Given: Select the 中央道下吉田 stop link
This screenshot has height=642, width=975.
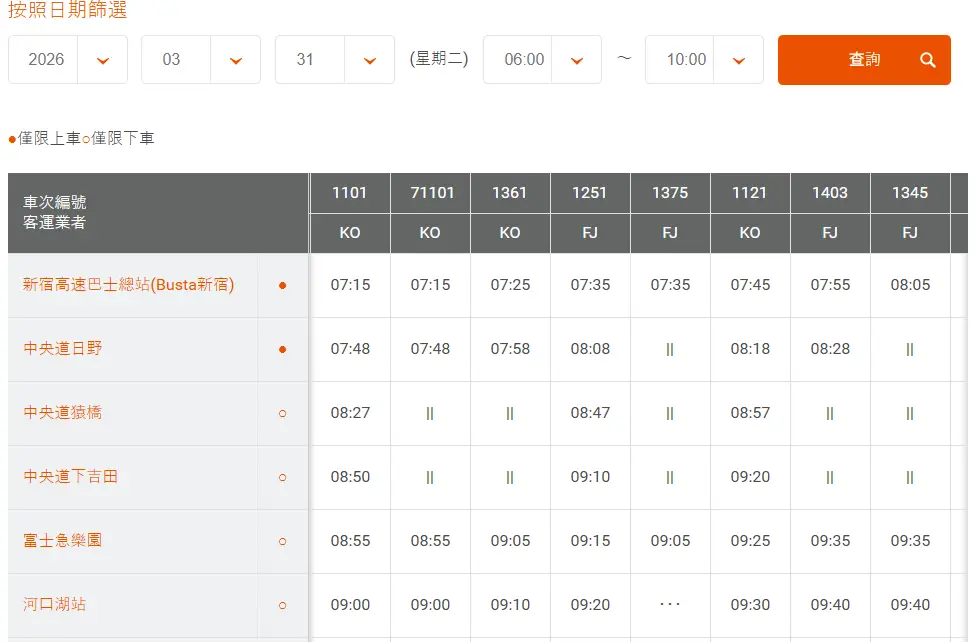Looking at the screenshot, I should click(71, 477).
